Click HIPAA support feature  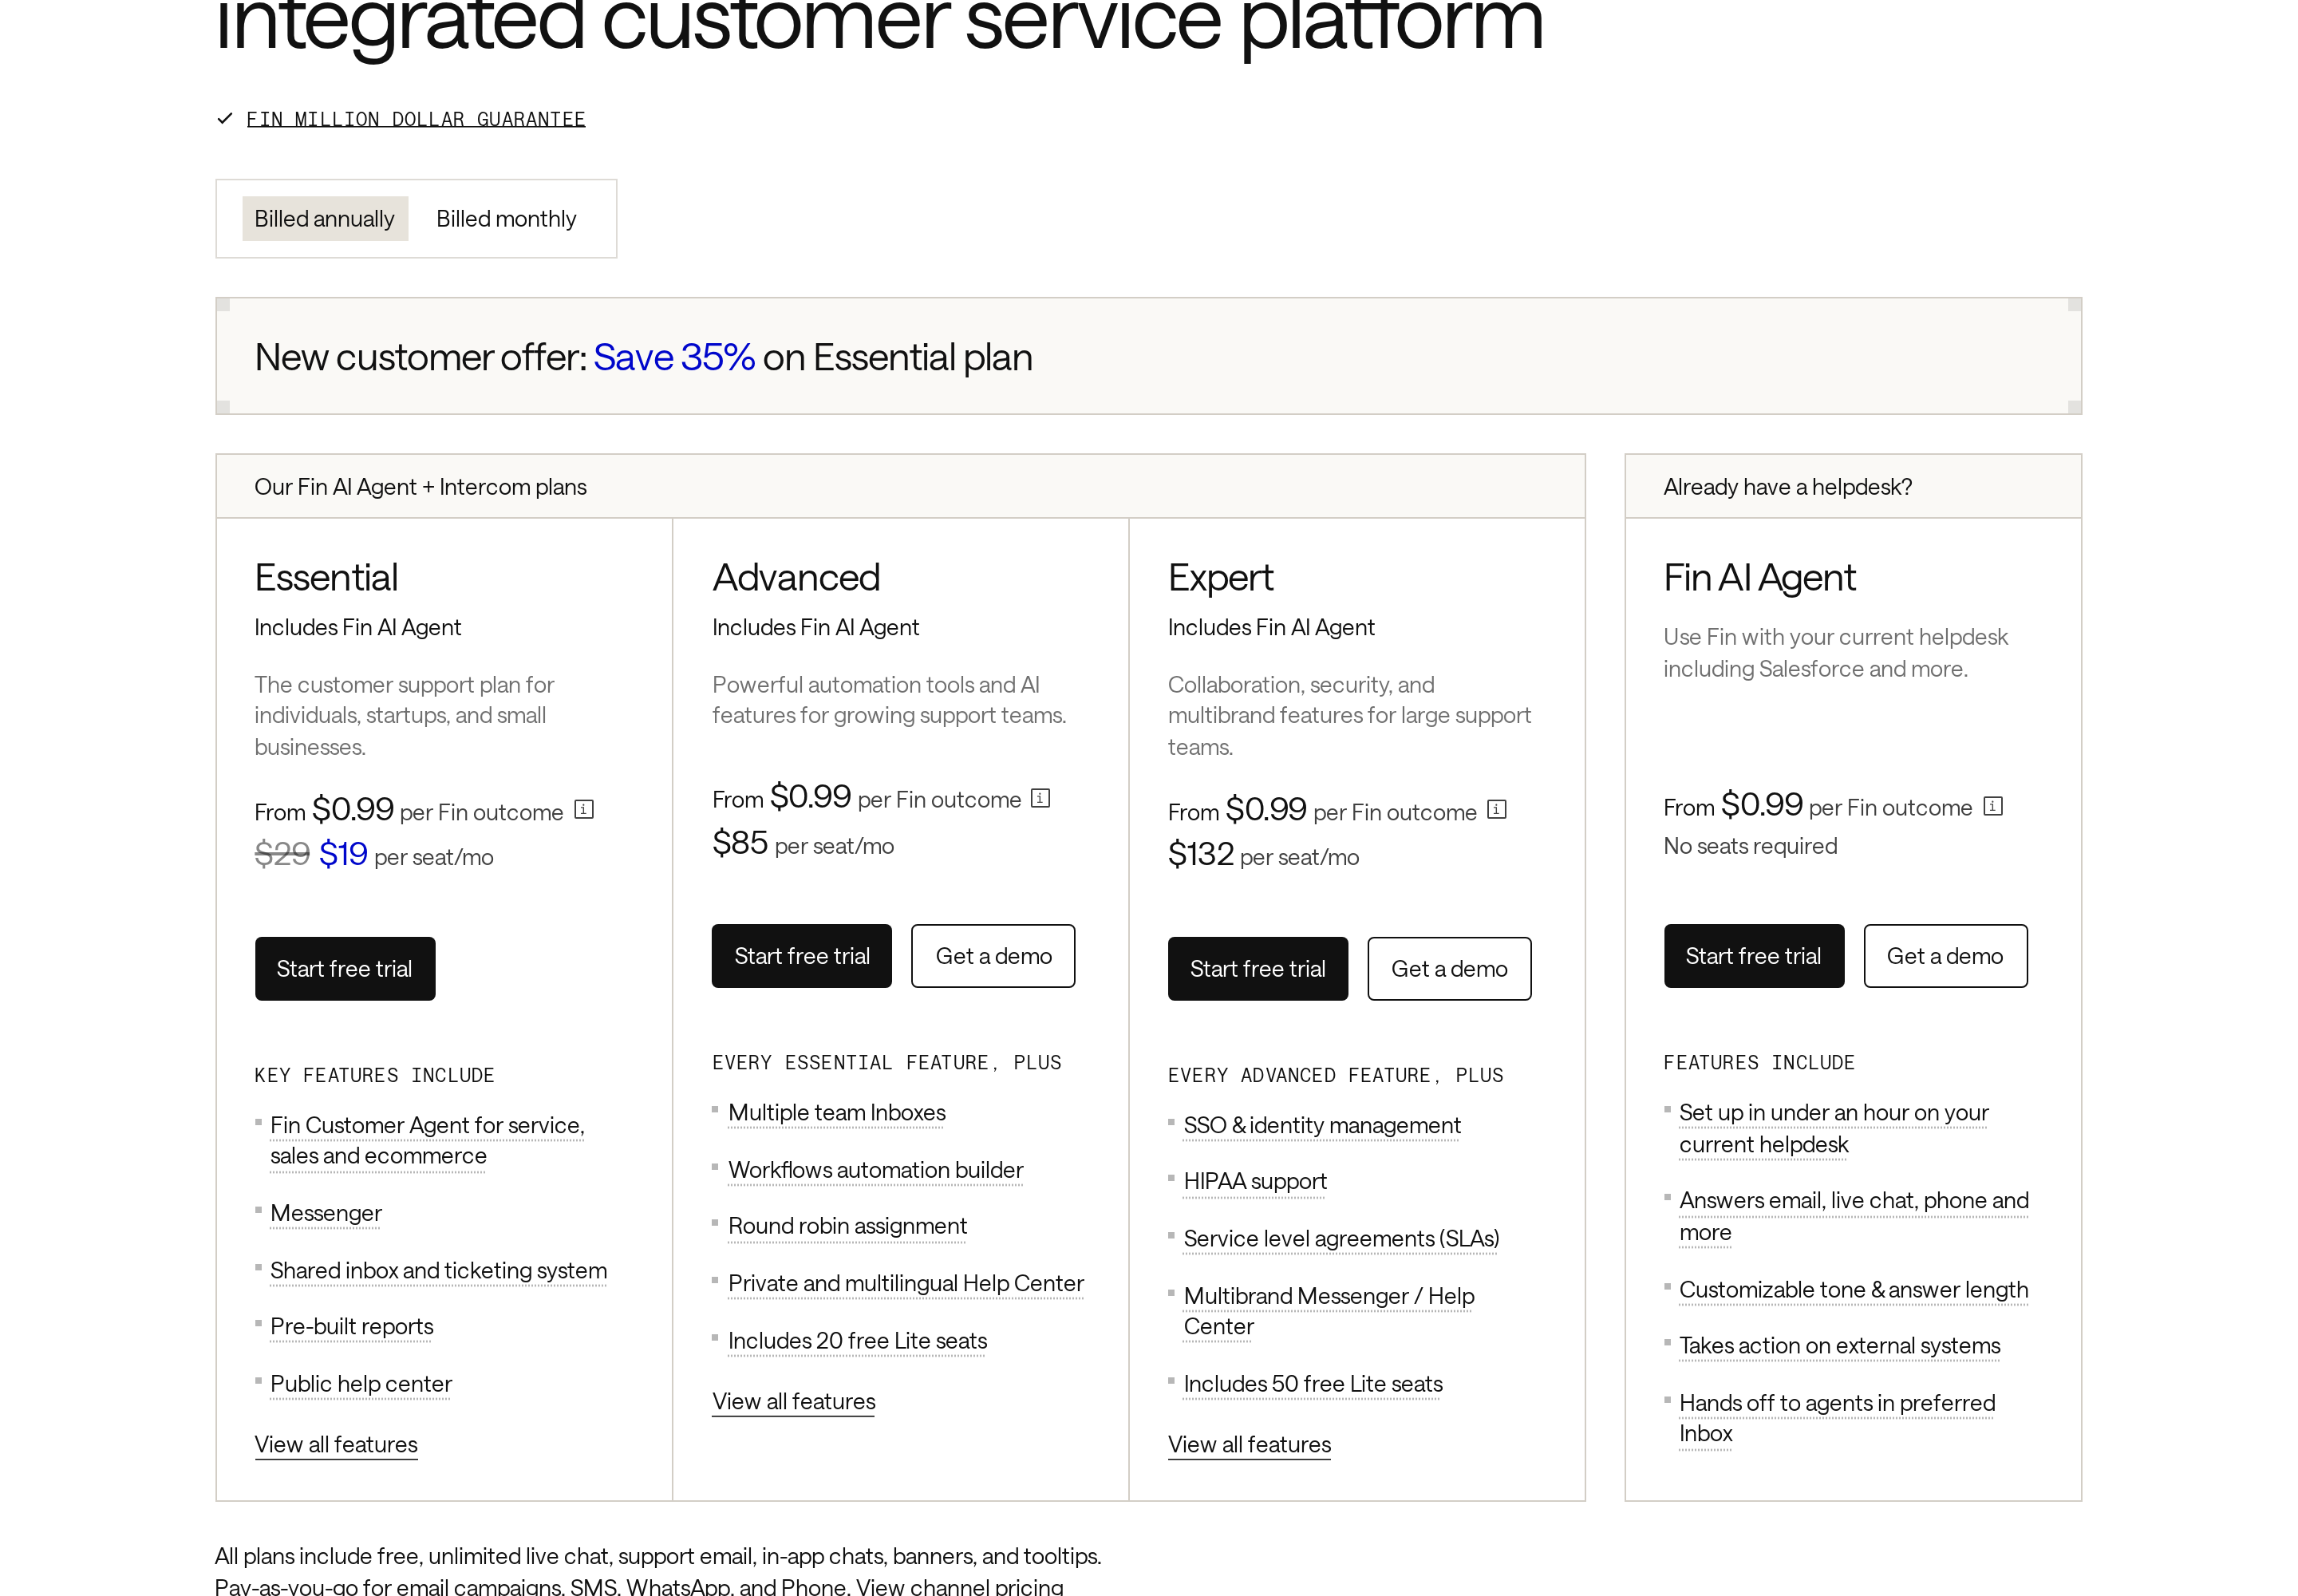point(1255,1182)
